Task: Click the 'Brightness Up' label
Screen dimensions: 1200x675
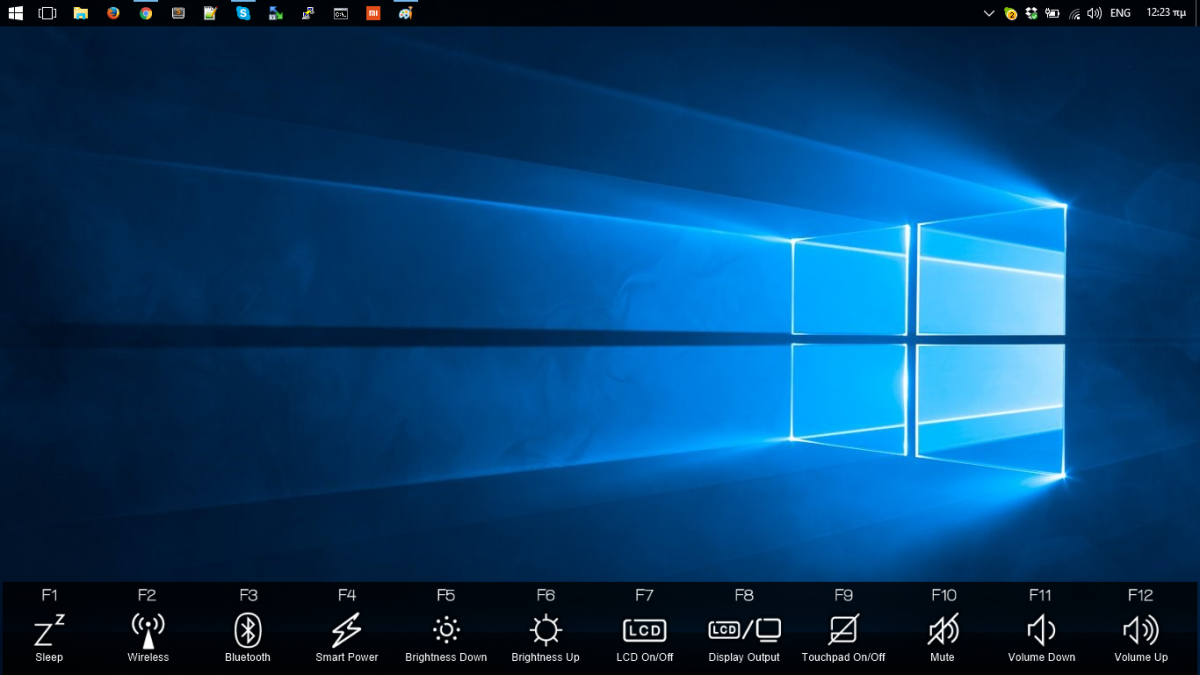Action: [x=545, y=657]
